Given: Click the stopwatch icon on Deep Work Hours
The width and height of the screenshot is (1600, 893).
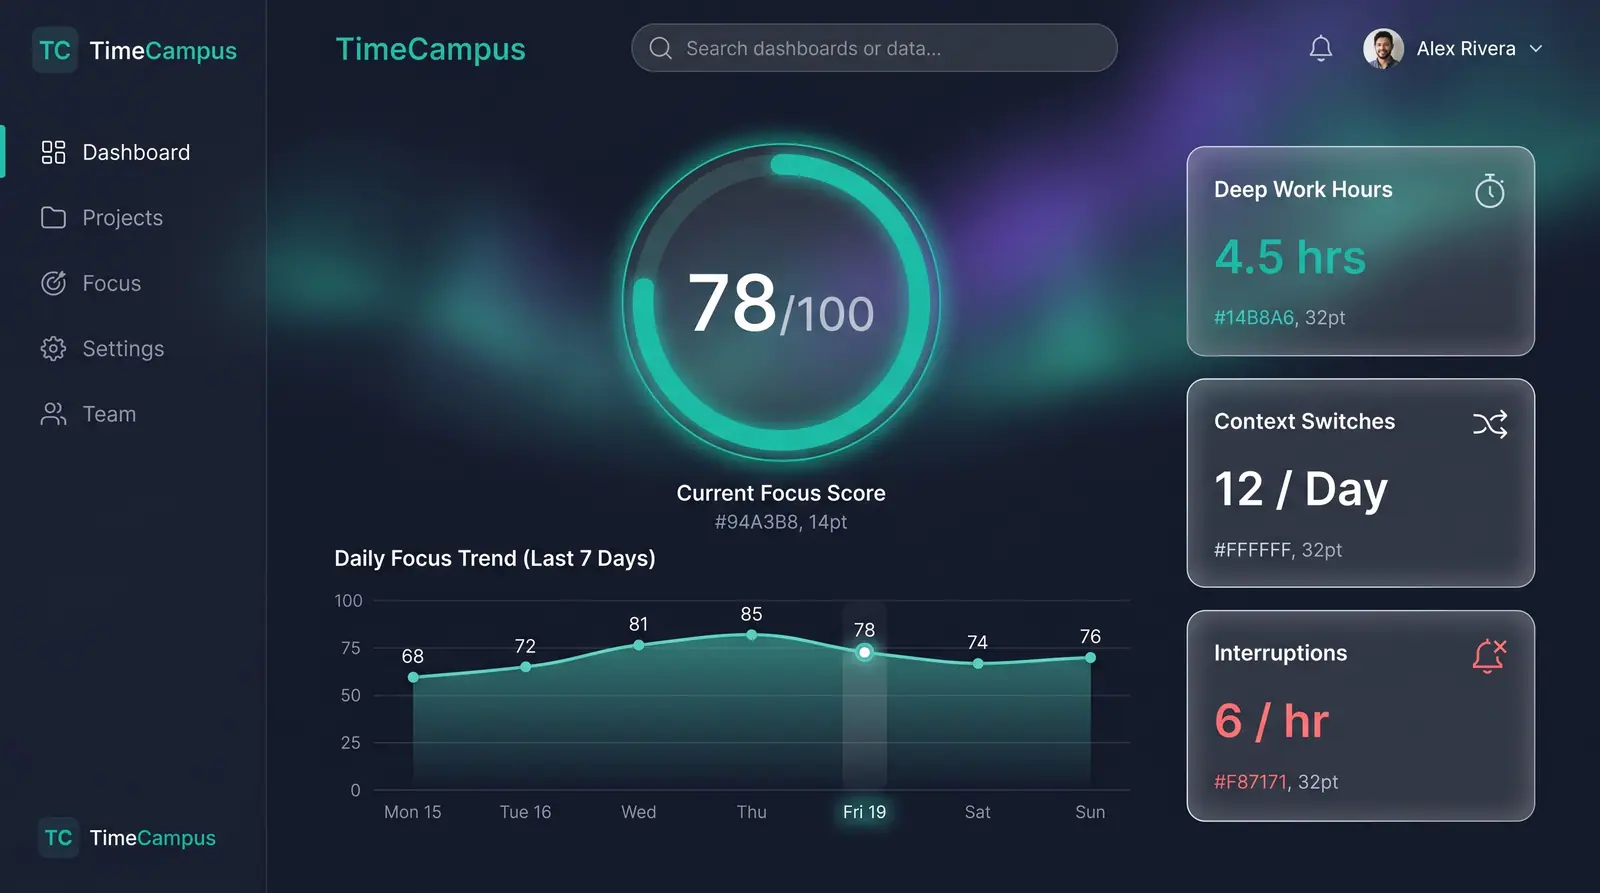Looking at the screenshot, I should 1490,190.
